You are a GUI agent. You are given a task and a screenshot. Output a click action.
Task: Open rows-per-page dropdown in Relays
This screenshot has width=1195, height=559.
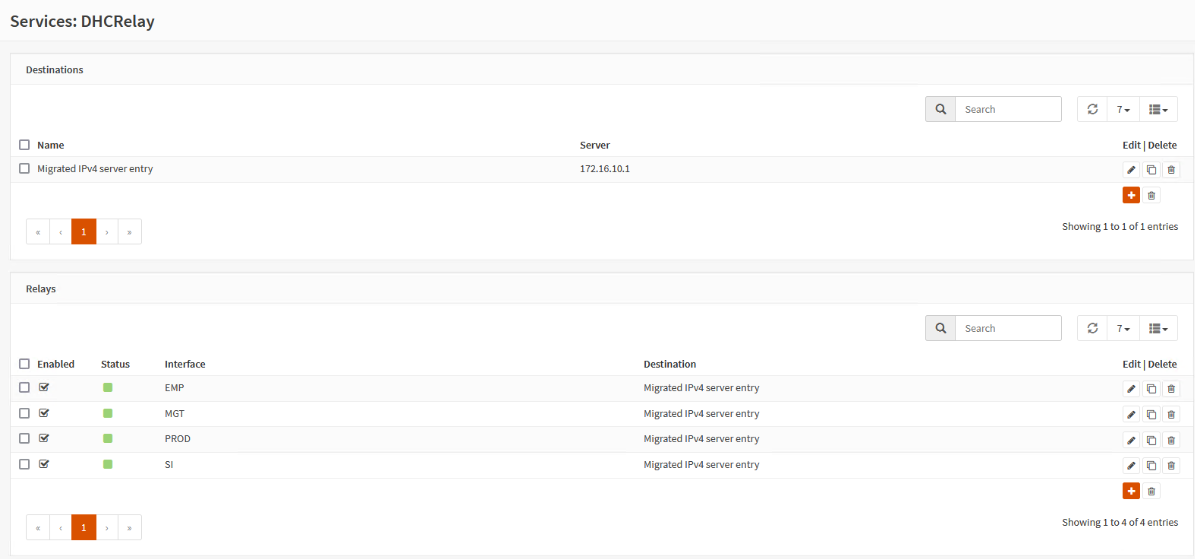tap(1123, 328)
